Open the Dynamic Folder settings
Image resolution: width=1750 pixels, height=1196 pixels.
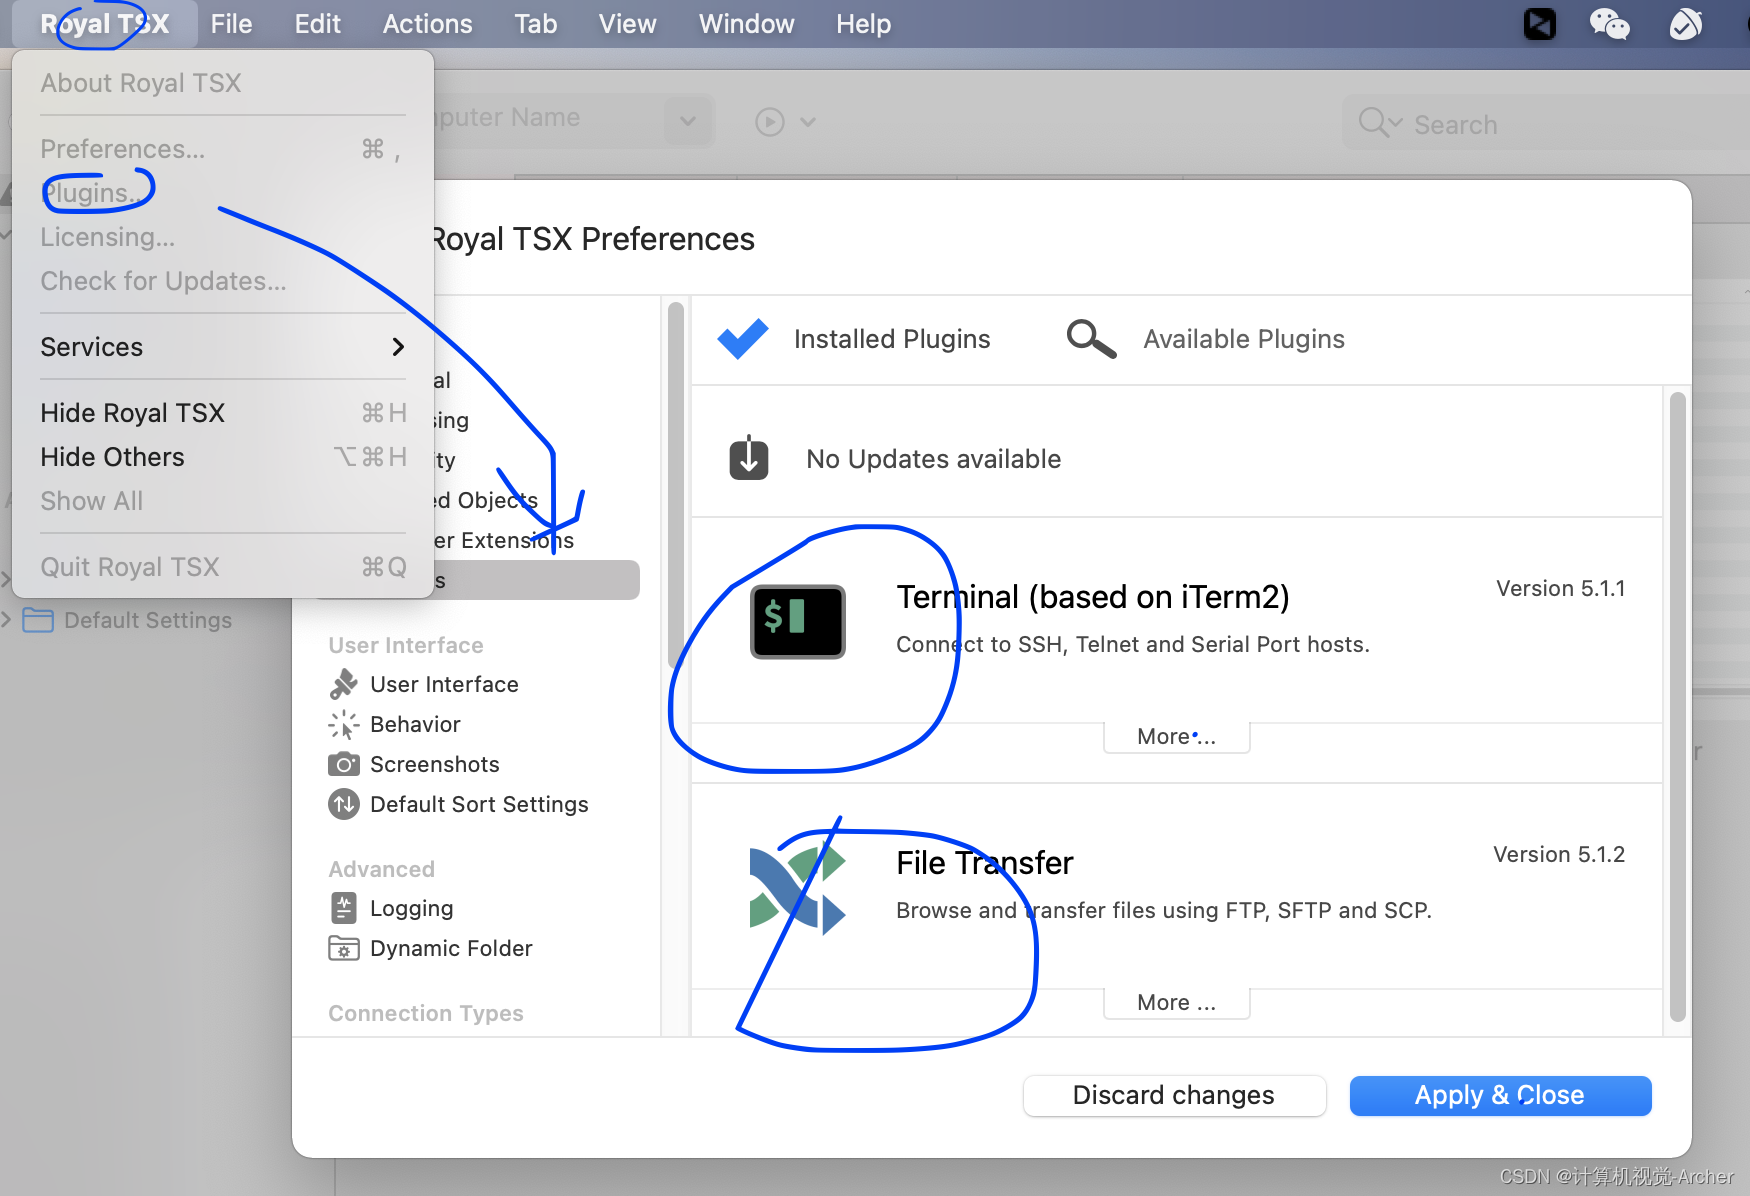[x=450, y=948]
